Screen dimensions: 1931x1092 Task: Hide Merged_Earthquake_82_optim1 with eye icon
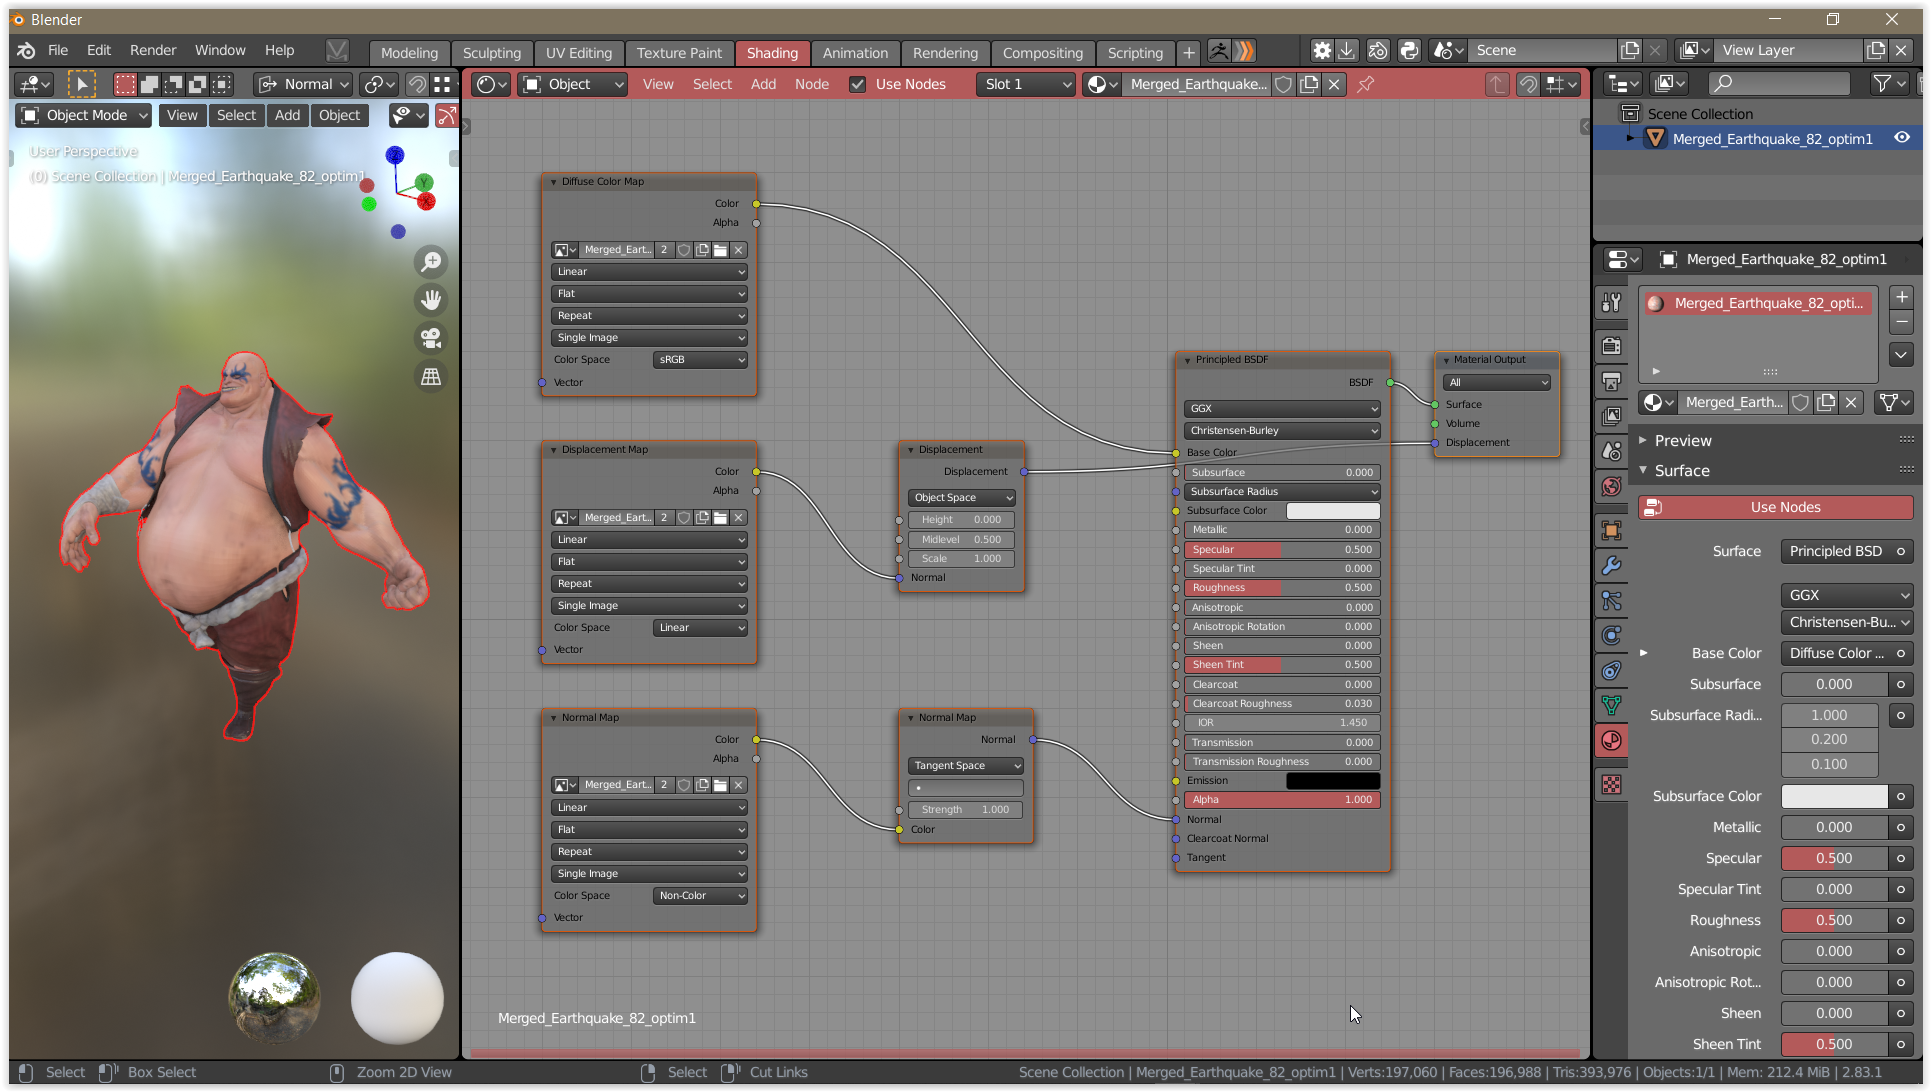click(x=1902, y=139)
